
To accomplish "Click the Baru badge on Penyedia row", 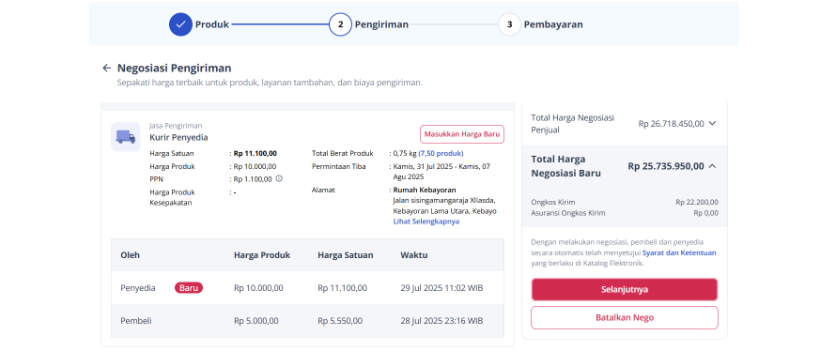I will tap(189, 288).
